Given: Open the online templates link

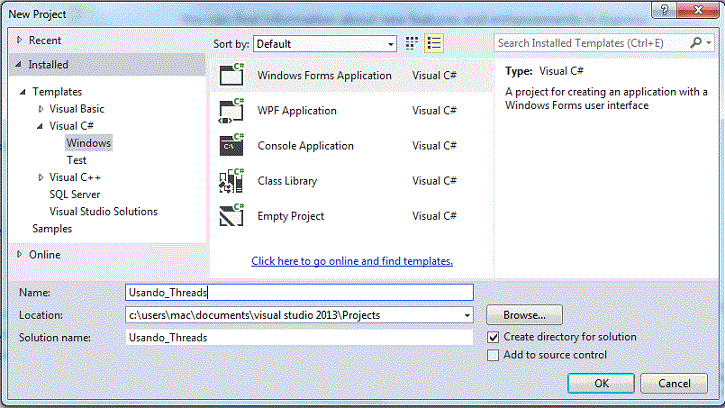Looking at the screenshot, I should (x=352, y=261).
